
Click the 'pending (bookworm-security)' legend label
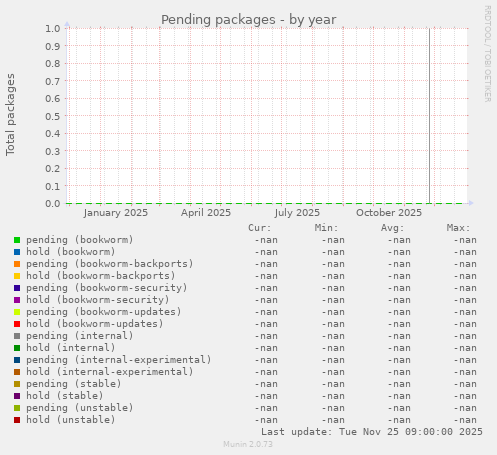(107, 288)
